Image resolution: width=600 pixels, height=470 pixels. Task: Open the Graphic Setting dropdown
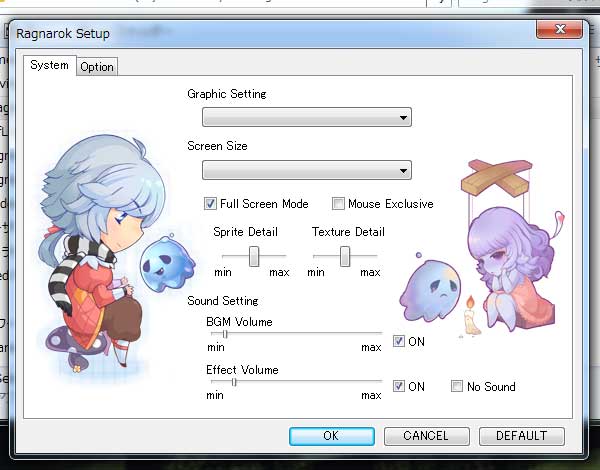pos(307,117)
